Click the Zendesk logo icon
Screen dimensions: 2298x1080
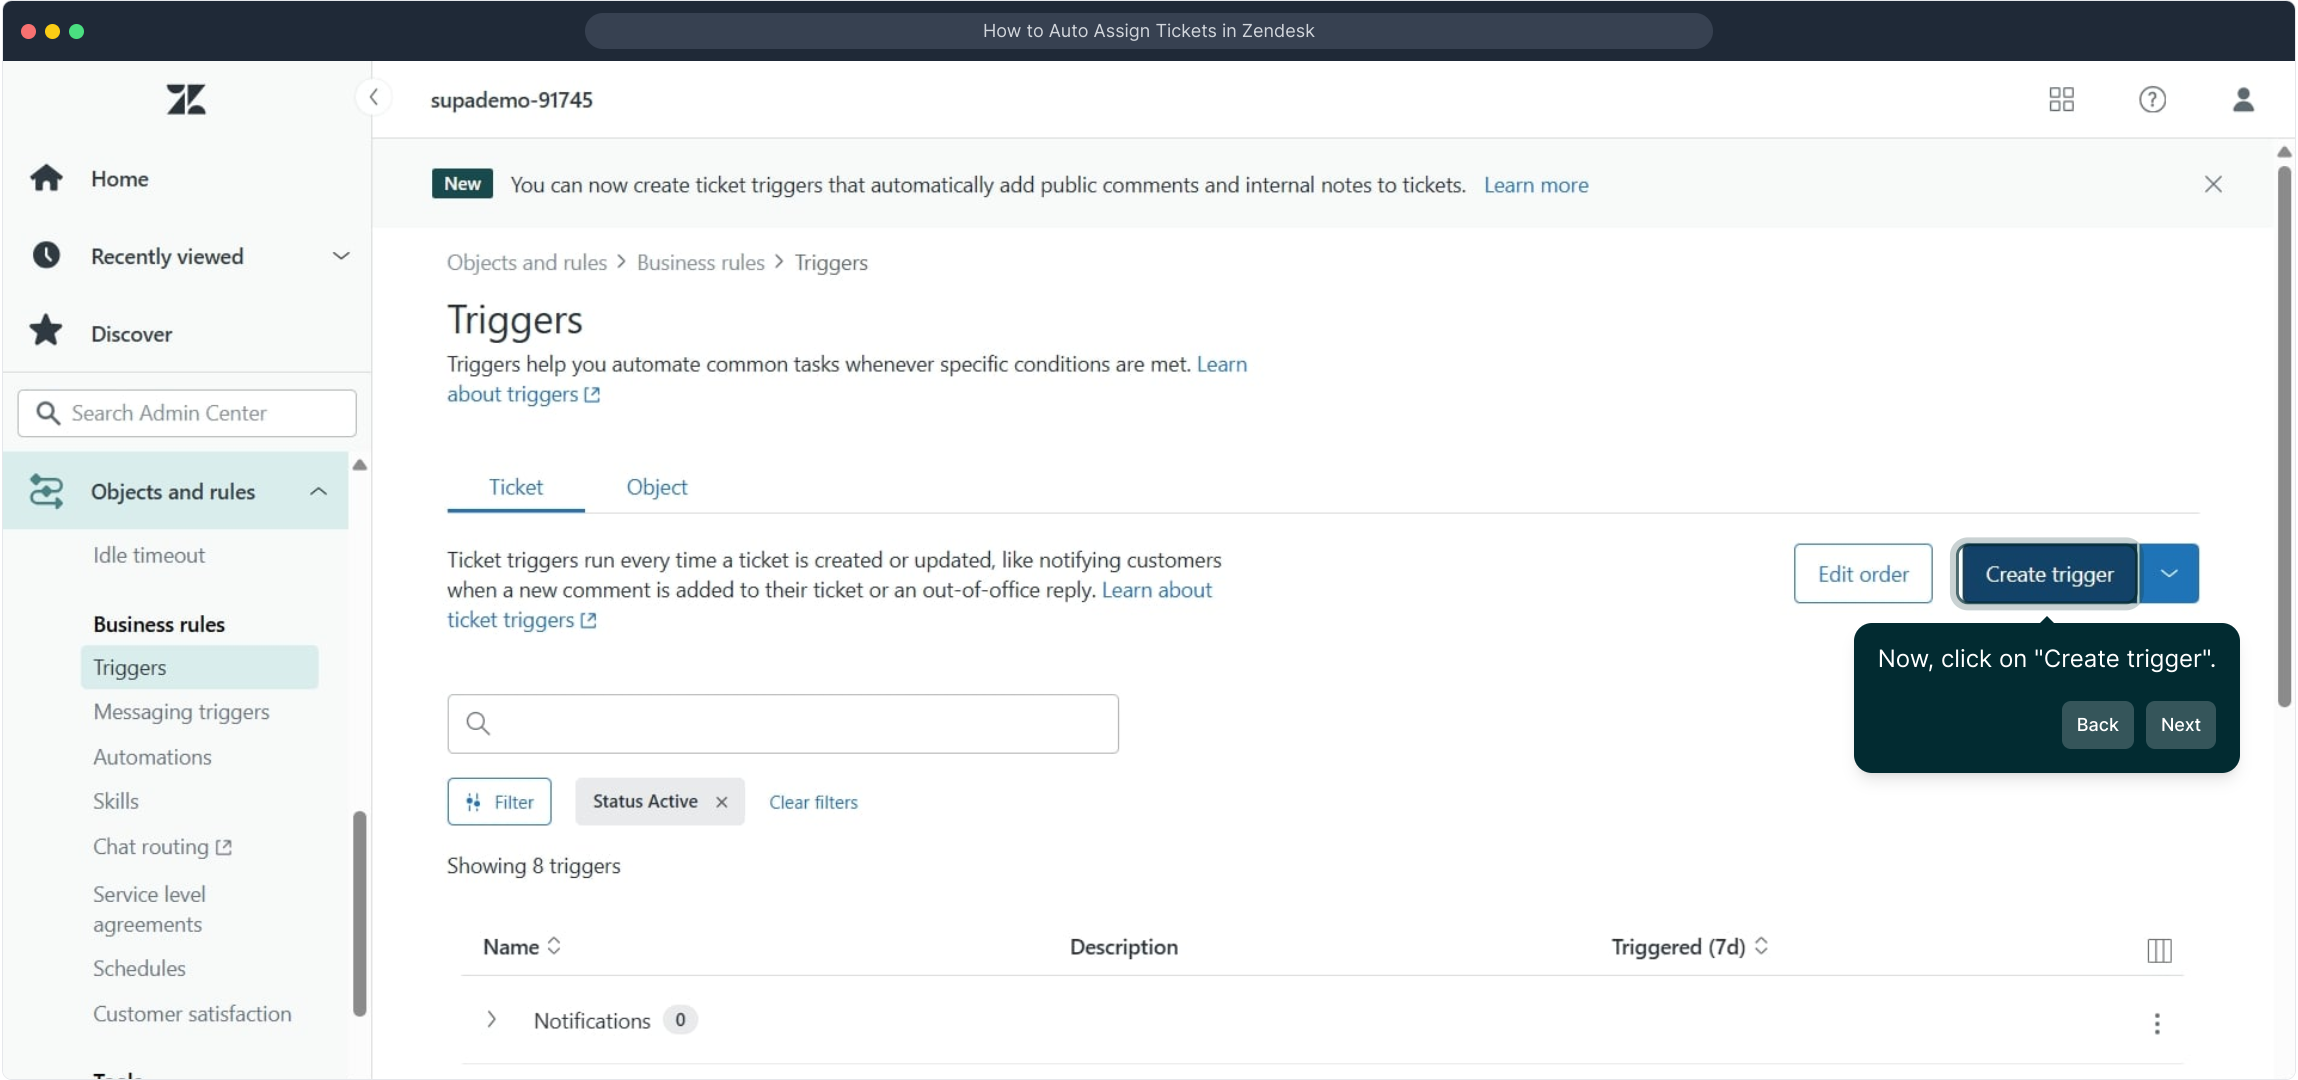click(186, 100)
